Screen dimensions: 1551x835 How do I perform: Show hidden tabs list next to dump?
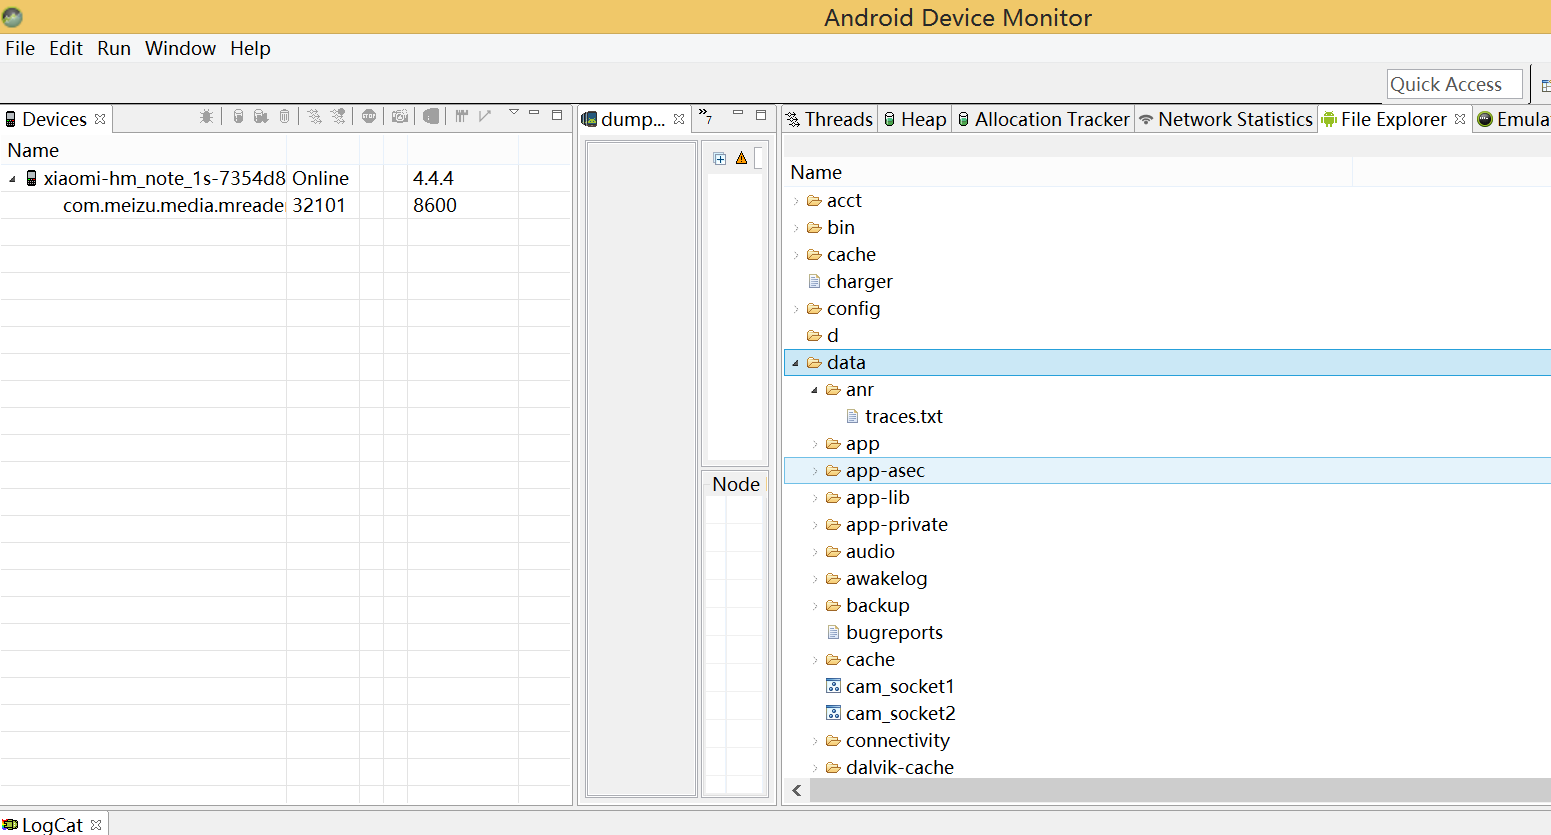coord(705,116)
